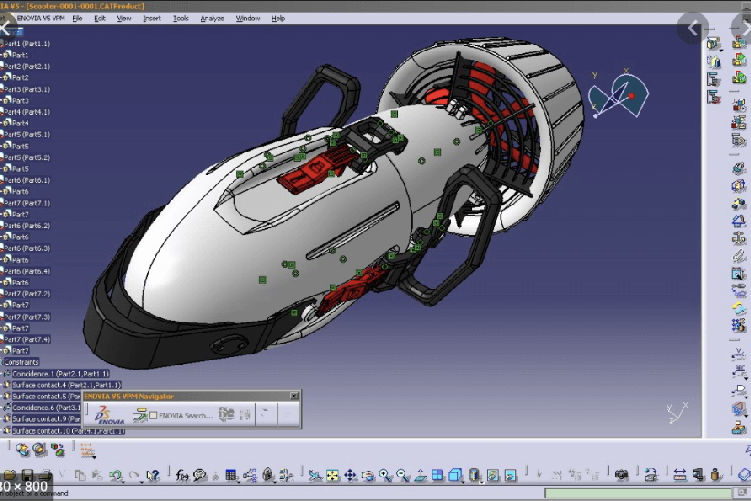This screenshot has width=751, height=501.
Task: Click the Fit All In icon
Action: 332,475
